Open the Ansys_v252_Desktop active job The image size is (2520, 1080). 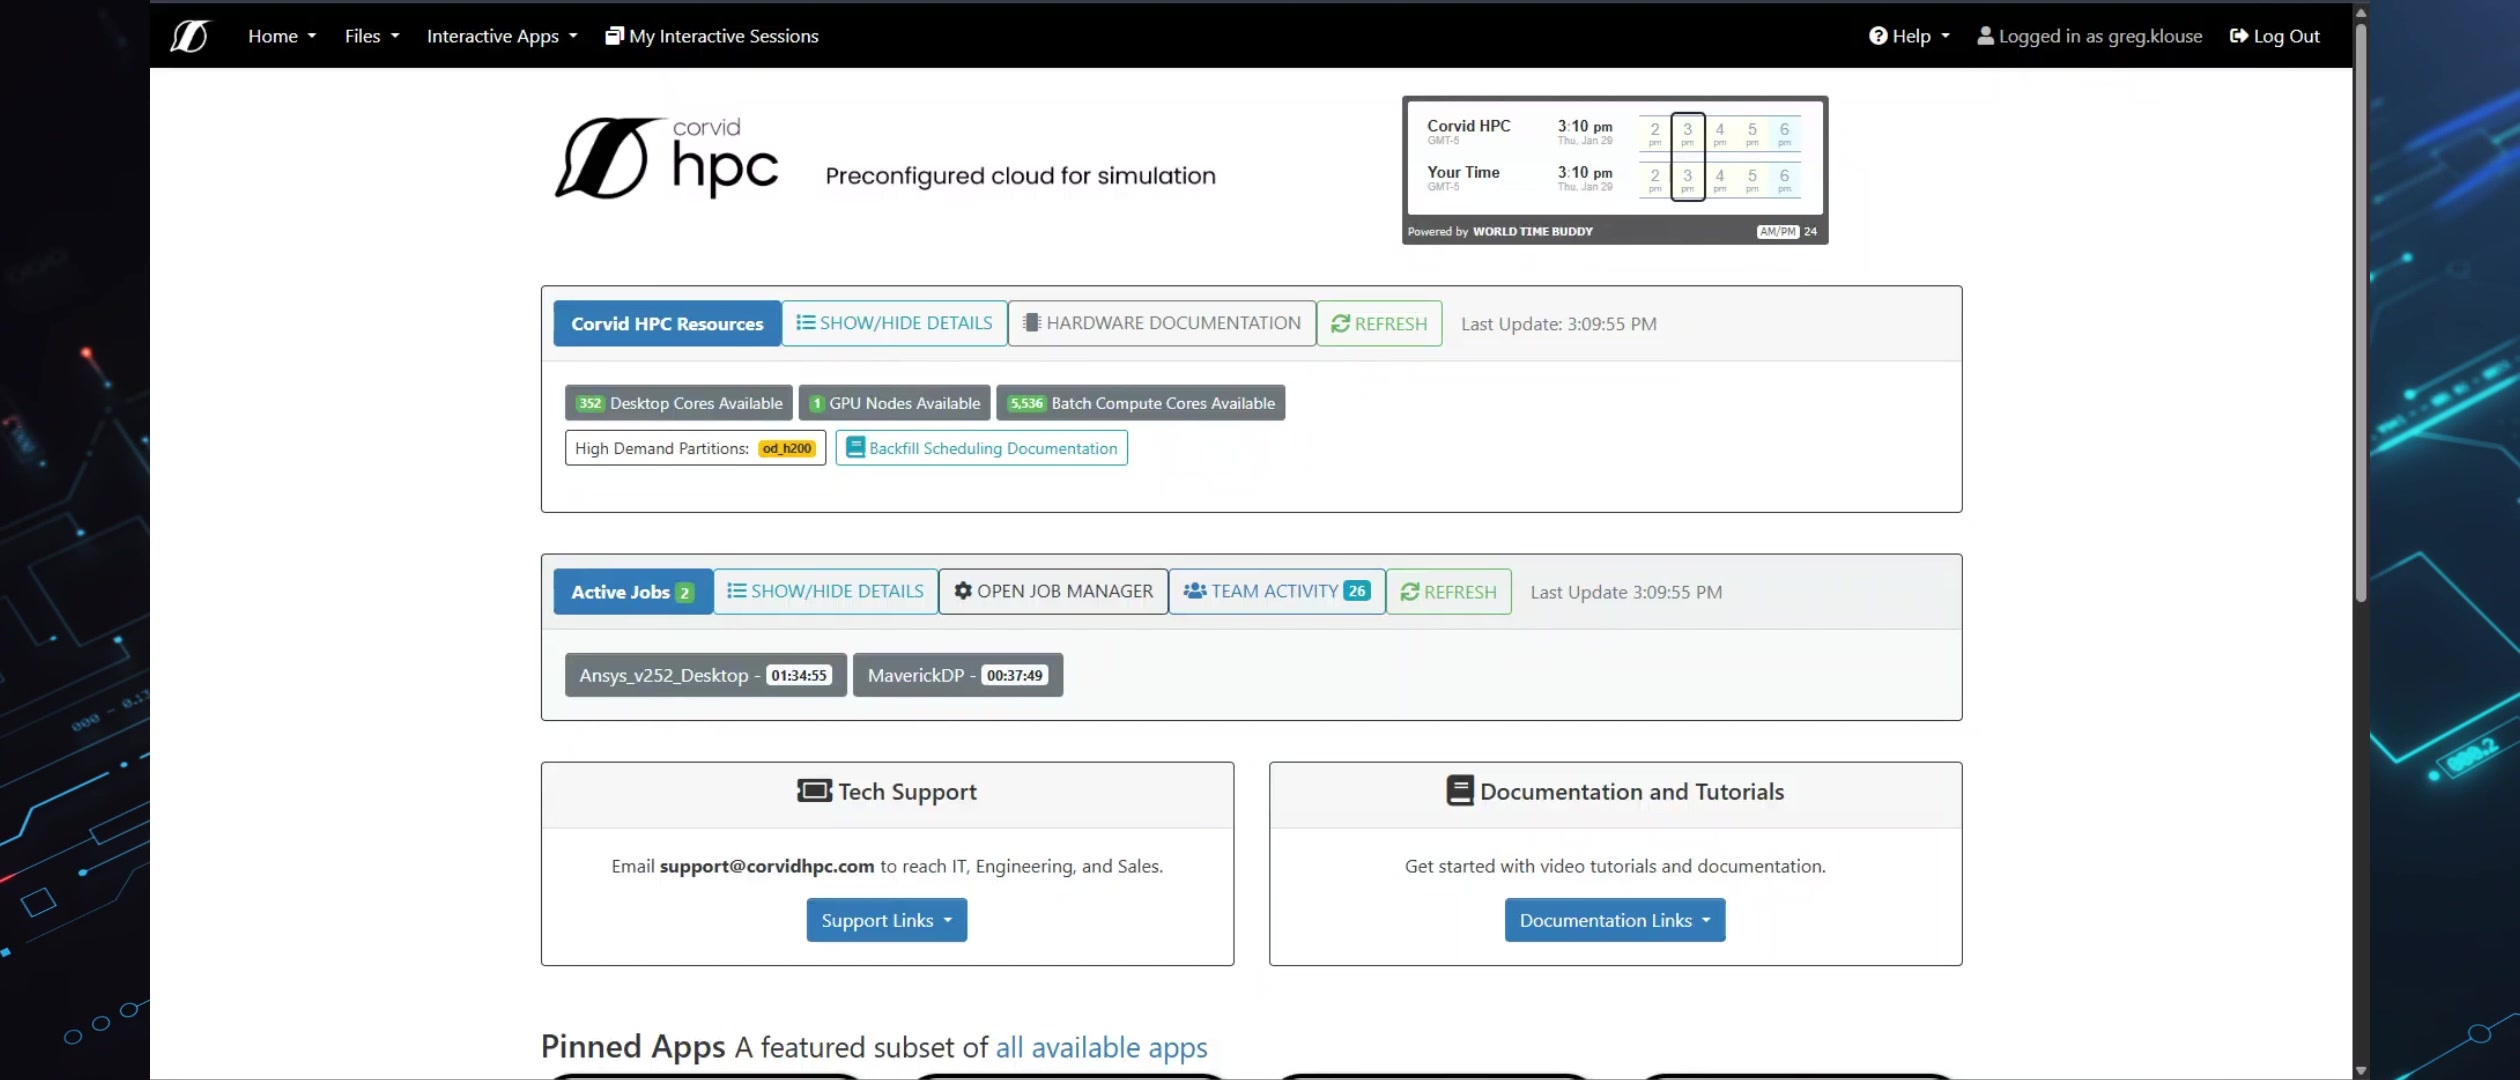(706, 675)
